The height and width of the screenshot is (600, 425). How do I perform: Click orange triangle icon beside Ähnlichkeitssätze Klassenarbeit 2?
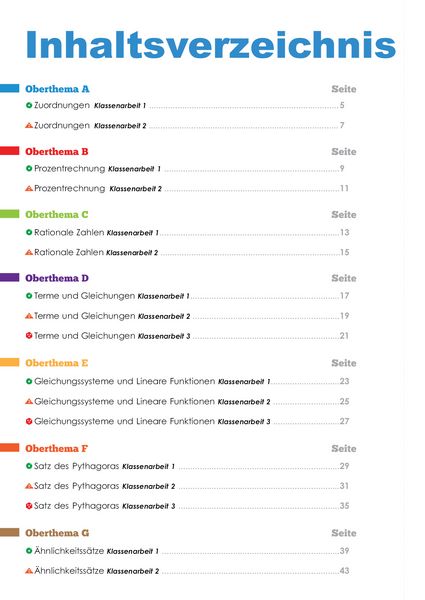tap(29, 571)
